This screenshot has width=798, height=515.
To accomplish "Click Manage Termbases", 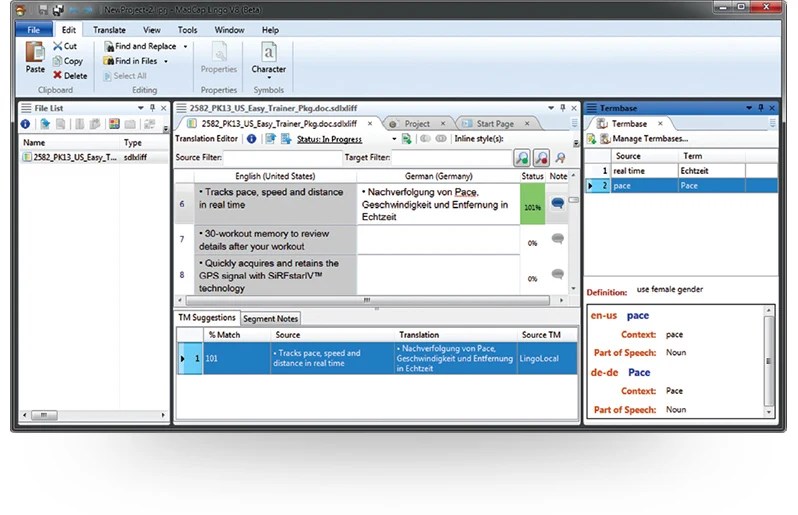I will 650,139.
